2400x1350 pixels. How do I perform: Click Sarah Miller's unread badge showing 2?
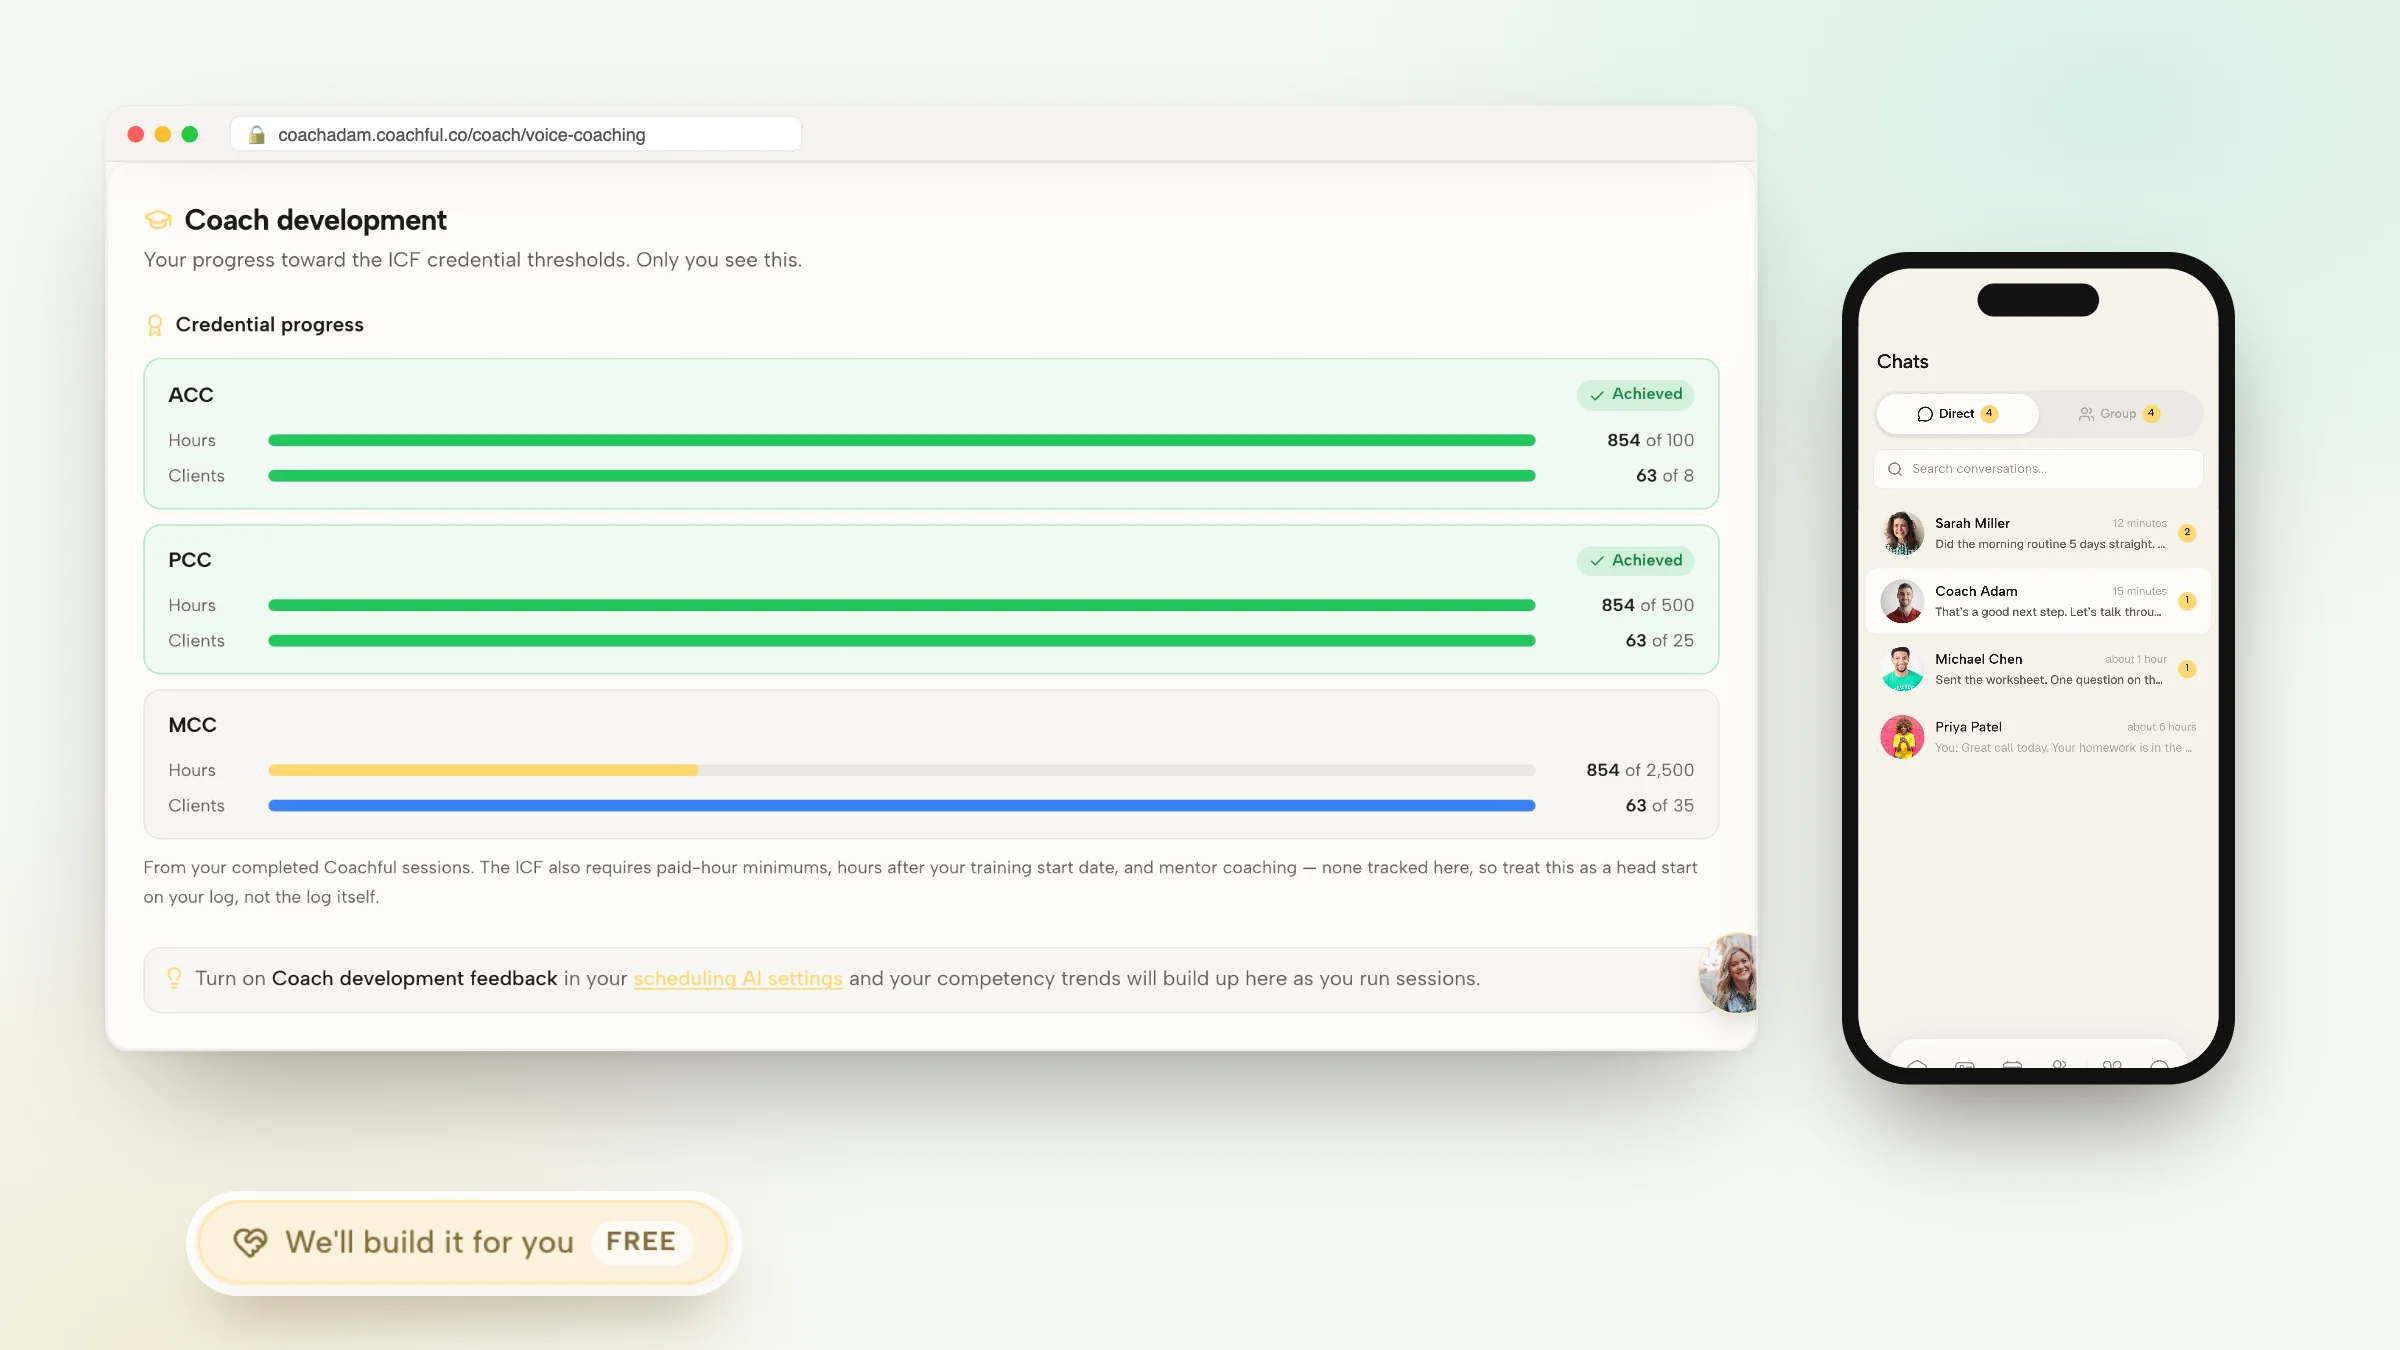(x=2187, y=533)
